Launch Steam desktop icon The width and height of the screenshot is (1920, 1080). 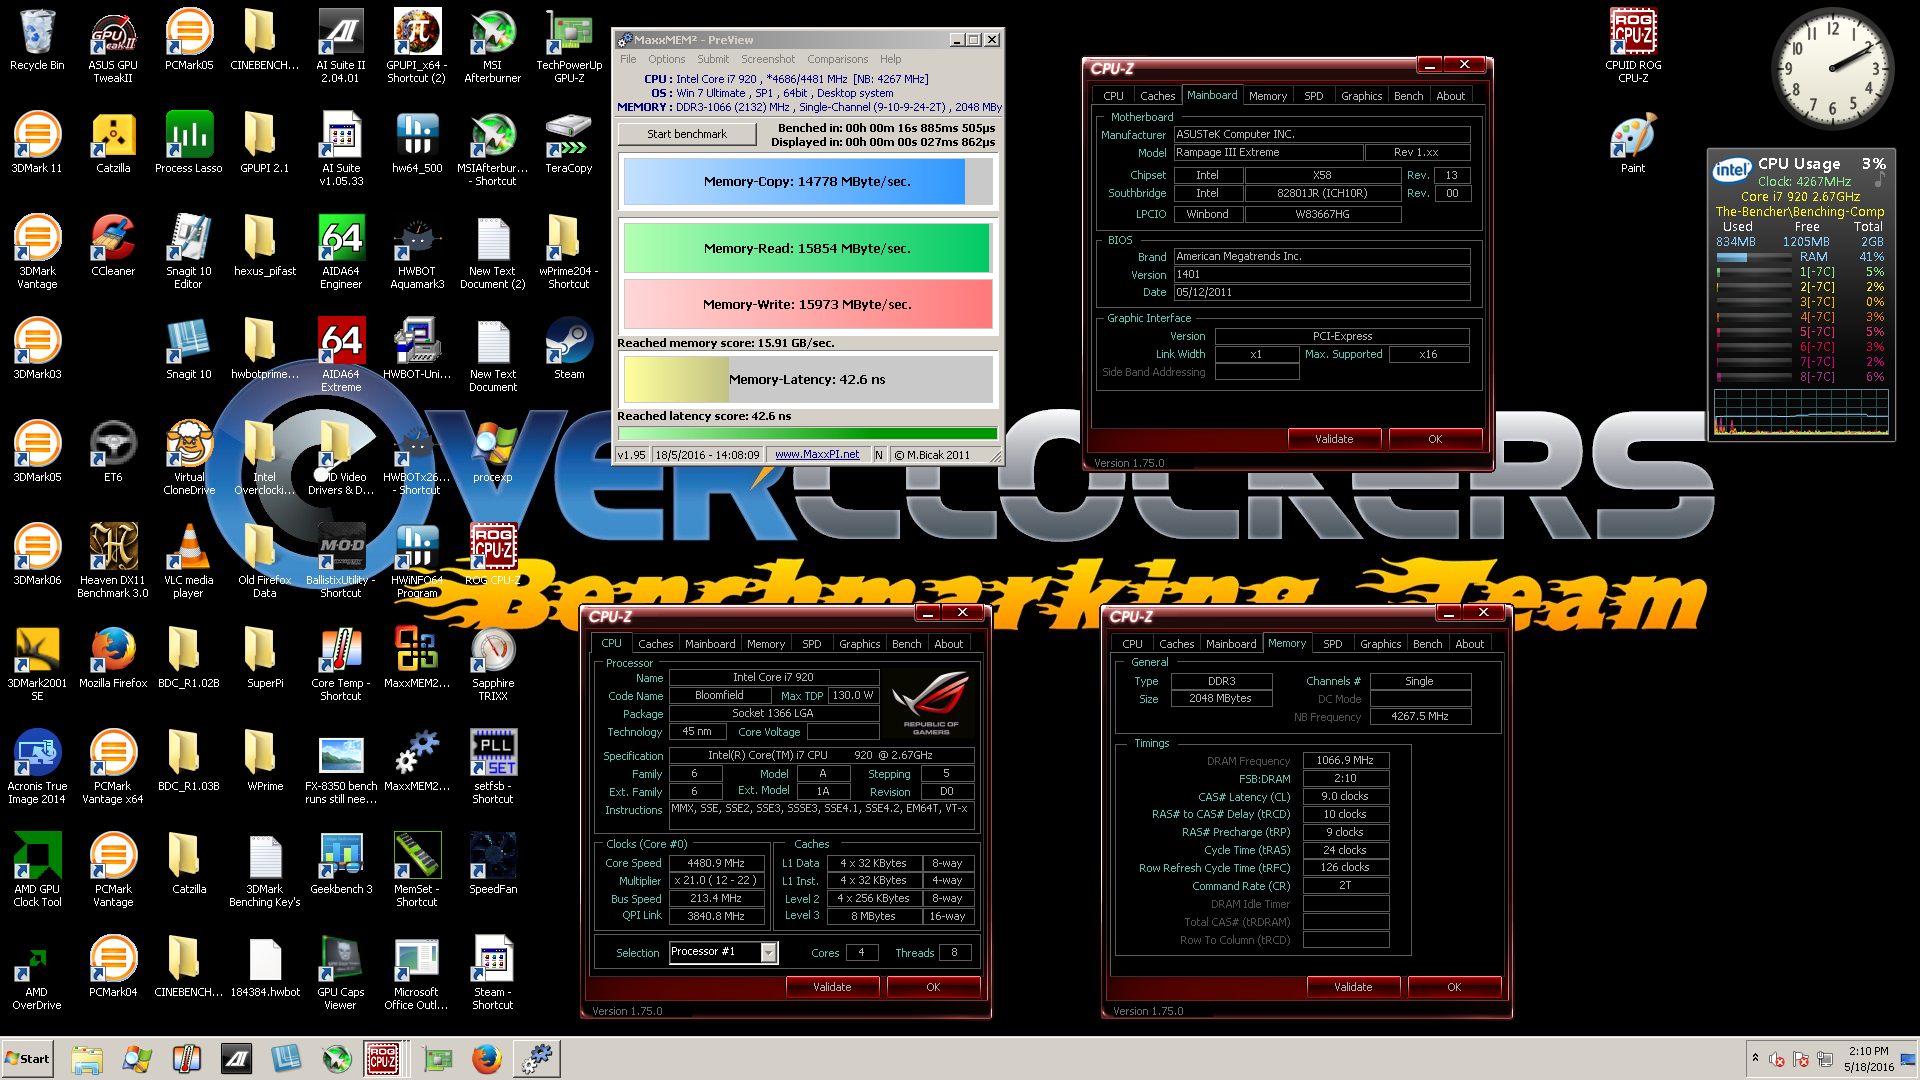click(569, 349)
